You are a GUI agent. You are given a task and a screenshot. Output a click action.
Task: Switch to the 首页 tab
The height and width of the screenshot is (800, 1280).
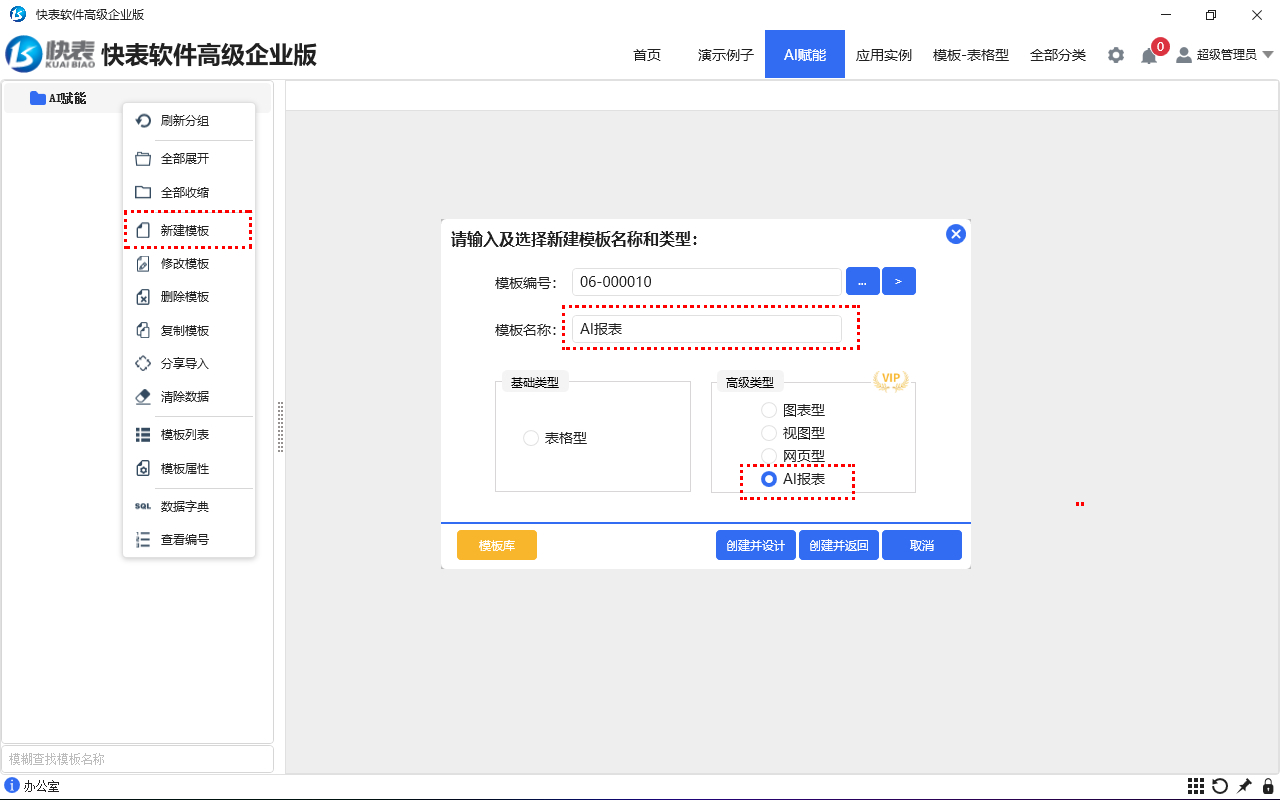tap(647, 55)
